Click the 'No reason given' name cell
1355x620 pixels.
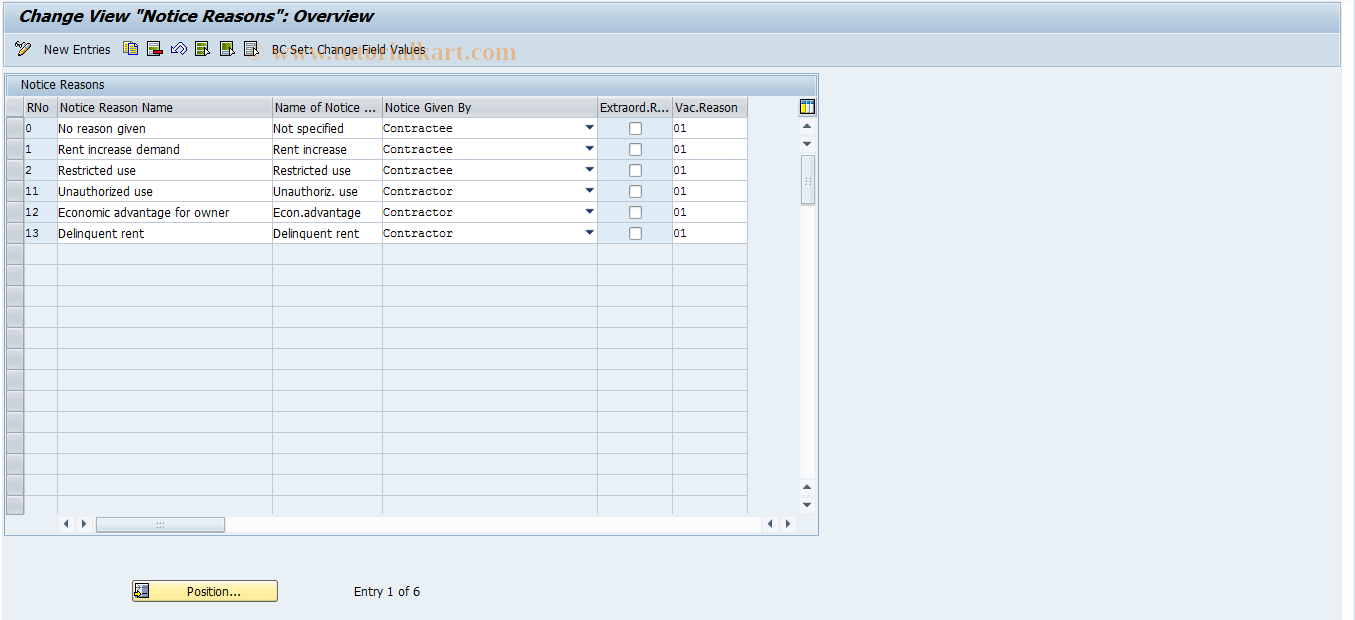(164, 128)
